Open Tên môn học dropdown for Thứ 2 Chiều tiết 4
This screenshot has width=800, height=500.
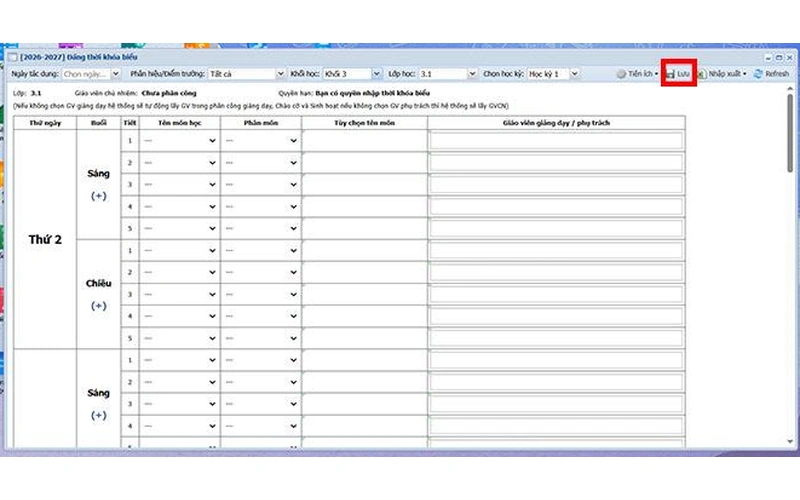[x=180, y=316]
